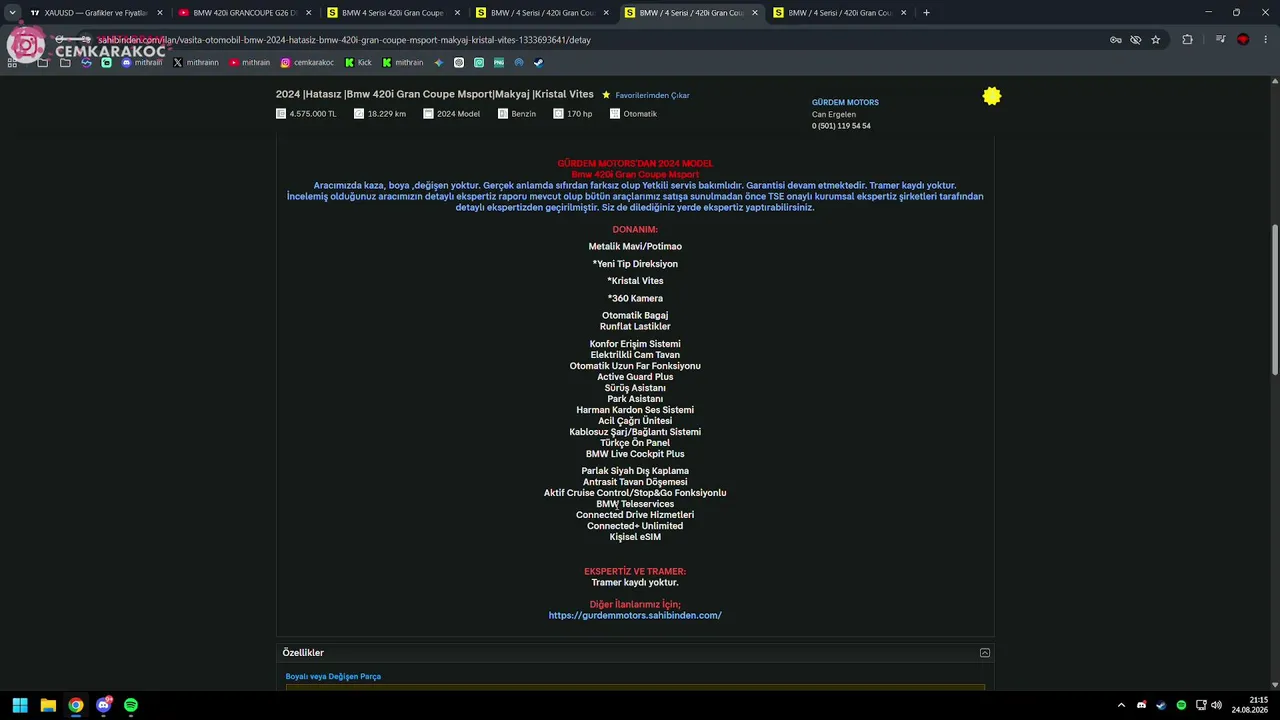The height and width of the screenshot is (720, 1280).
Task: Click the Steam system tray icon
Action: pyautogui.click(x=1161, y=705)
